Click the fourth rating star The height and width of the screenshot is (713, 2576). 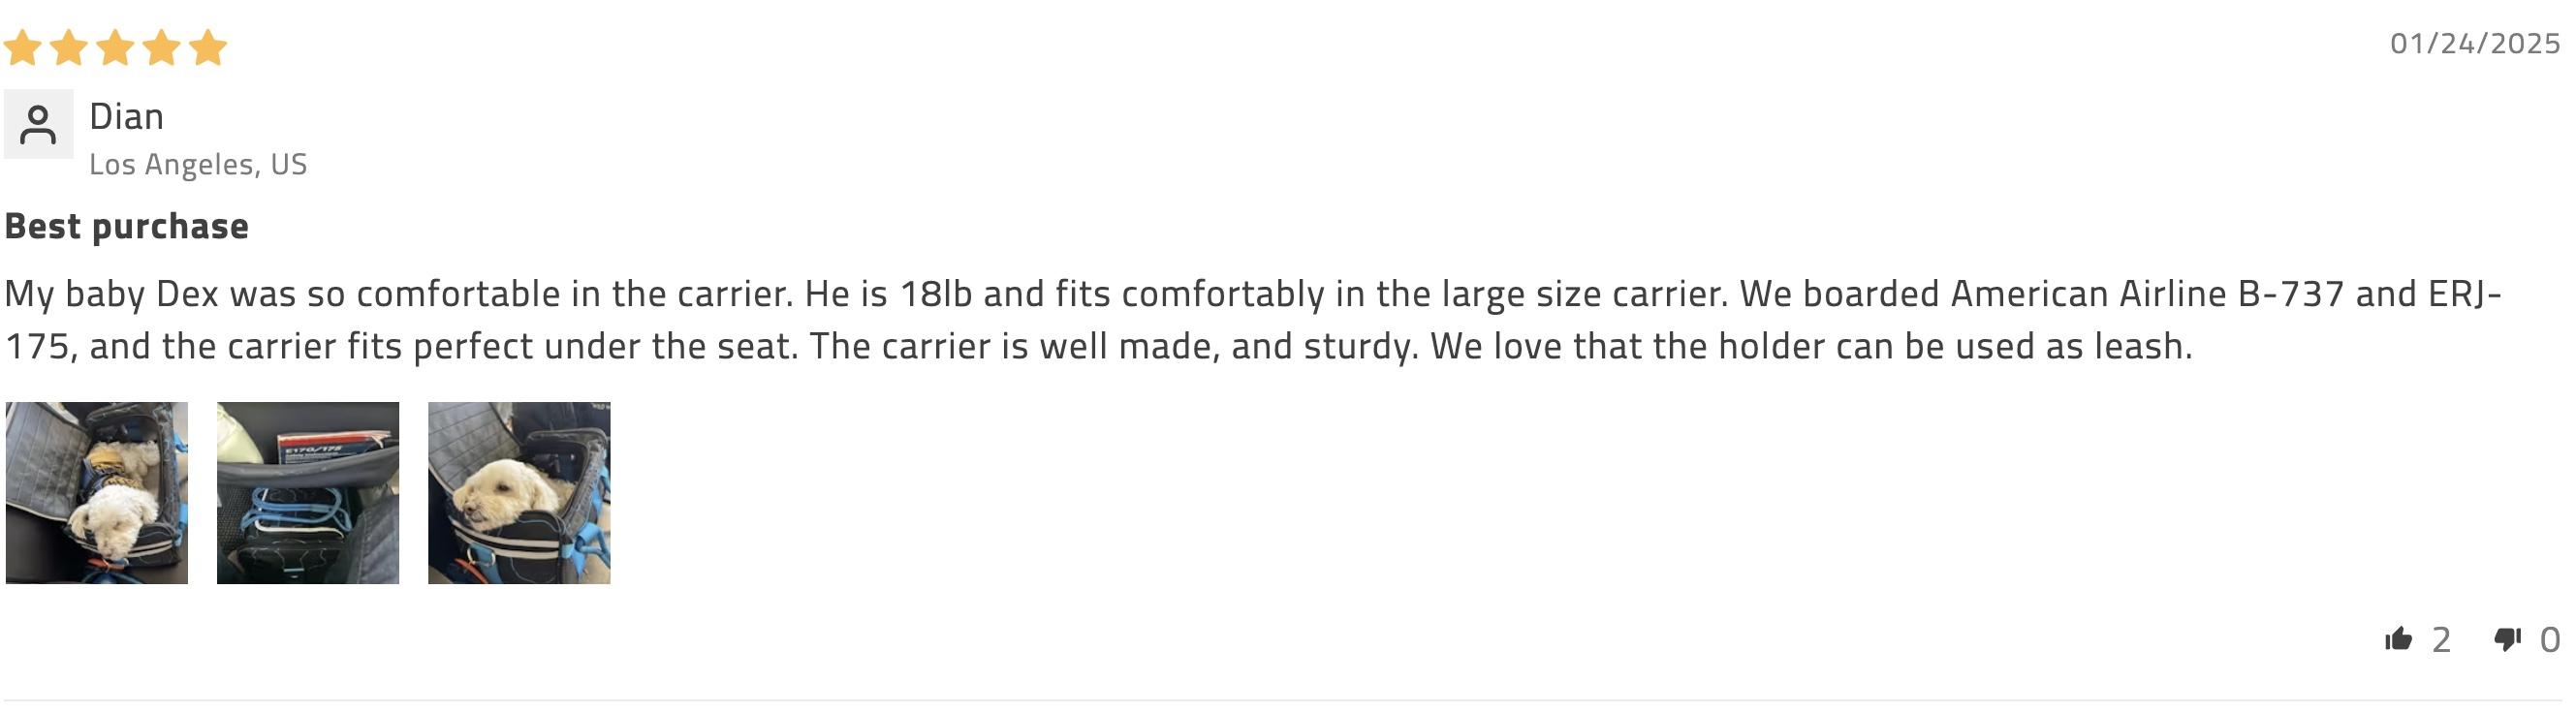(x=161, y=47)
